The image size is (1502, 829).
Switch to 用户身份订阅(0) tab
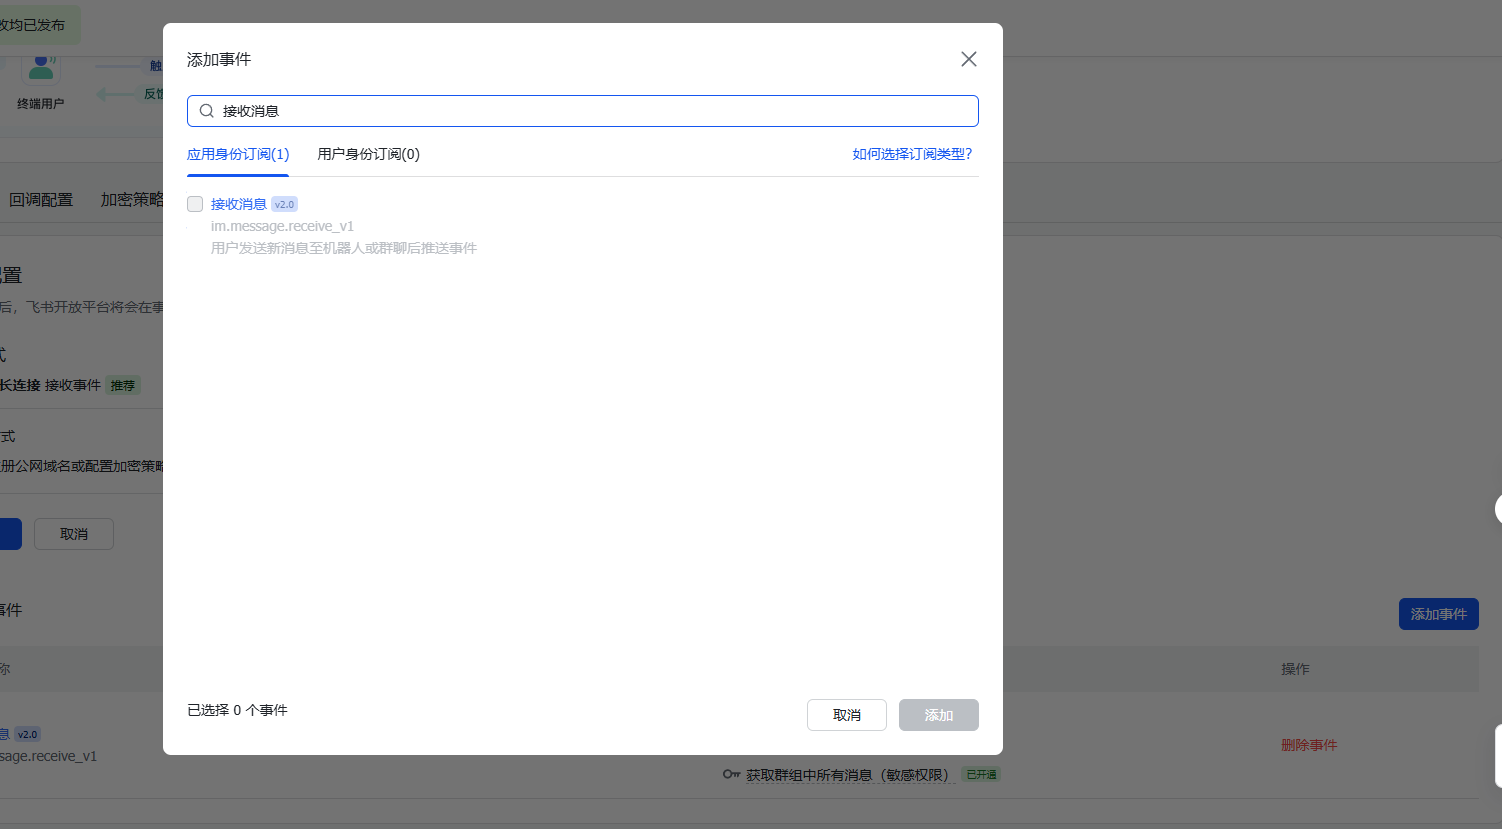click(368, 154)
